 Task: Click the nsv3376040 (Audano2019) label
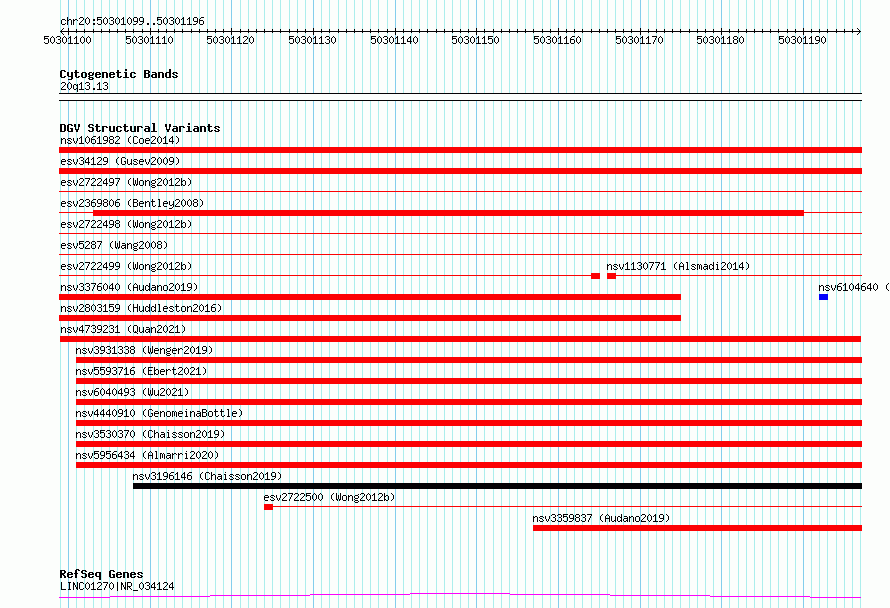click(129, 287)
